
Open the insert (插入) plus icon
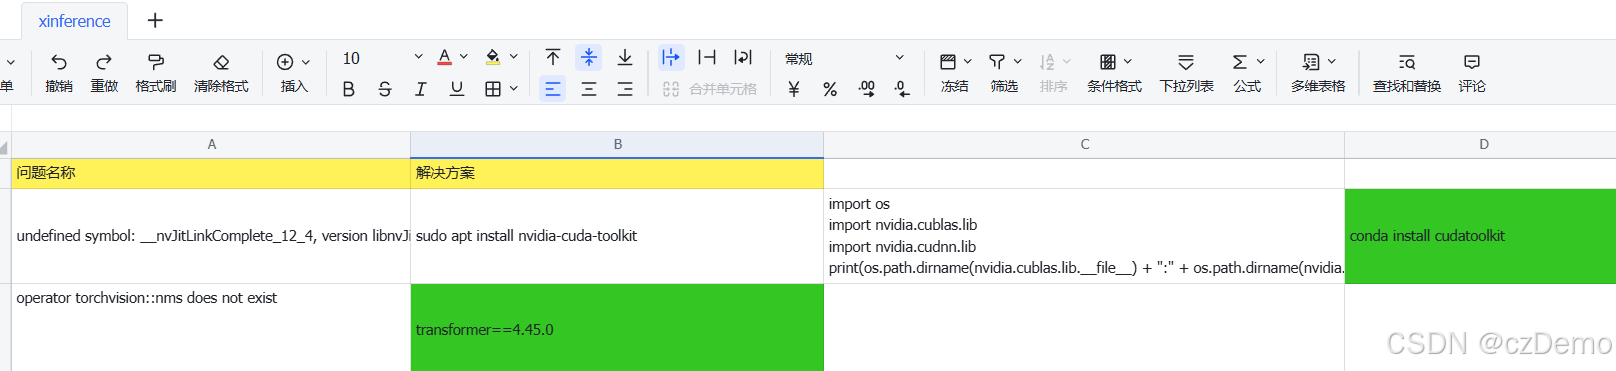click(285, 62)
